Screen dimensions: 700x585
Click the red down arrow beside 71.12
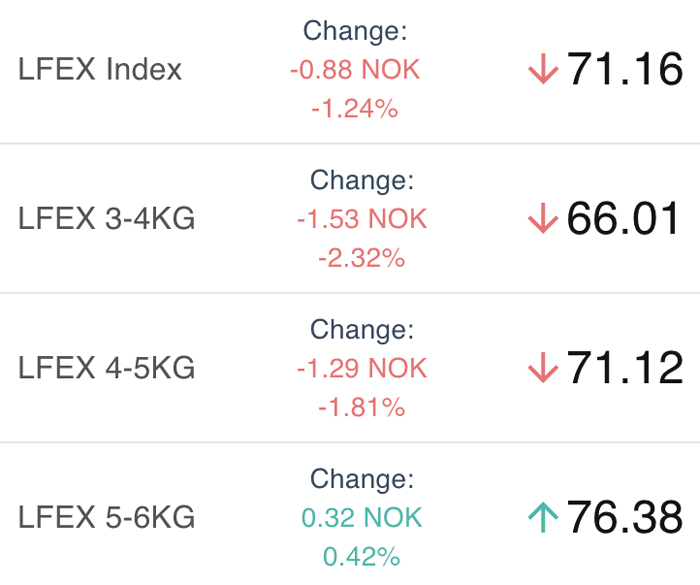click(542, 368)
